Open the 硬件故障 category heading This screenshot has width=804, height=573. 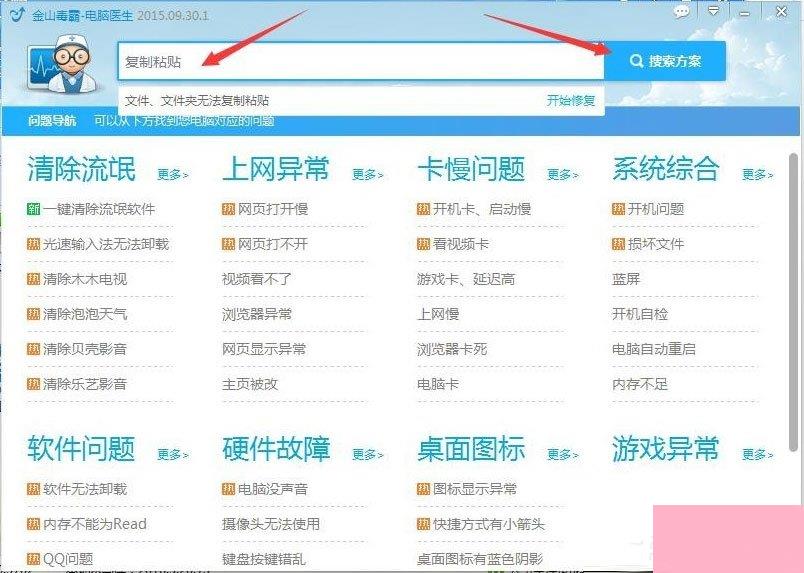[x=276, y=449]
